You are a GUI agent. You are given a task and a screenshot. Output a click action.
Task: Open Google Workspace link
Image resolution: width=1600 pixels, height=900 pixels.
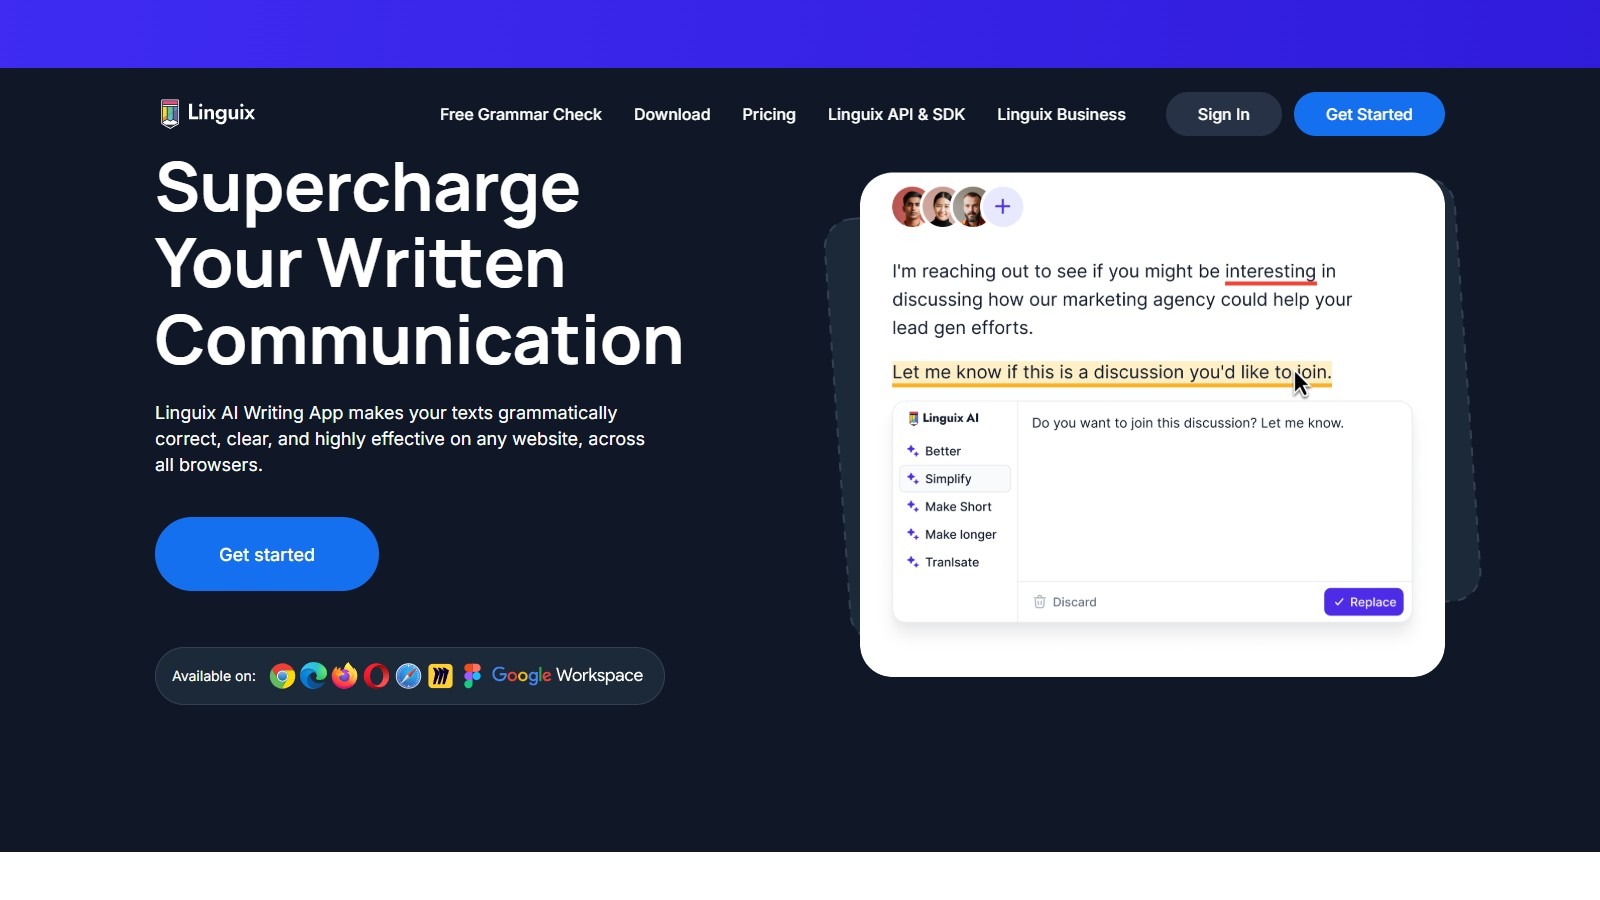pyautogui.click(x=567, y=676)
